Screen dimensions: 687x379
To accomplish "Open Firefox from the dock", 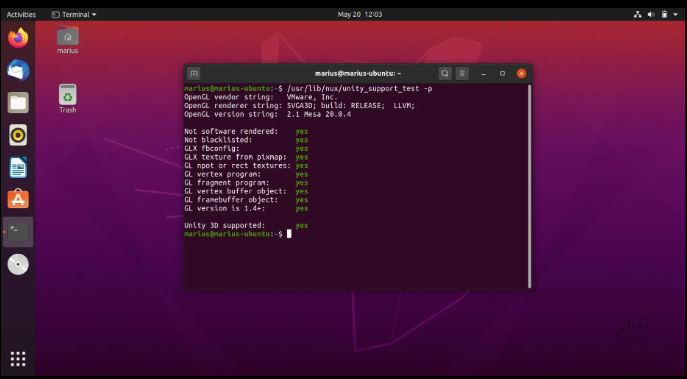I will pos(18,38).
